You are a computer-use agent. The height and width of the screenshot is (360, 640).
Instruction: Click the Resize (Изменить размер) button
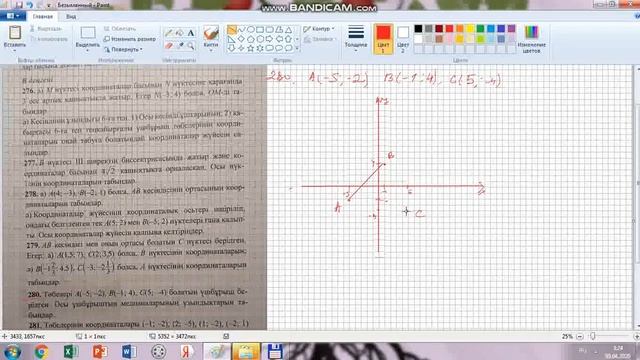(x=129, y=39)
